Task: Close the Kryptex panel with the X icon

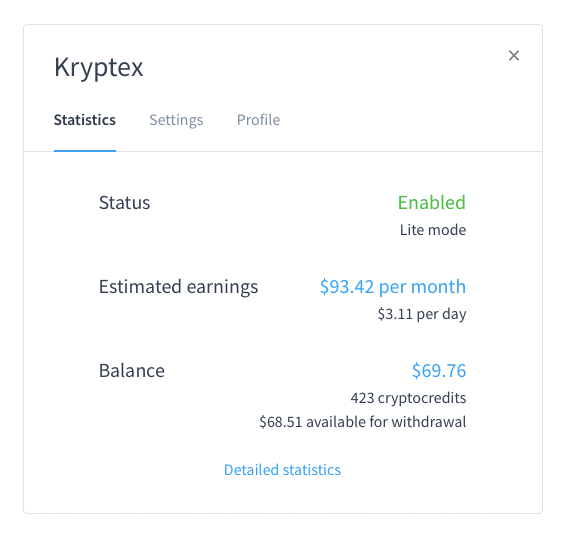Action: (x=514, y=56)
